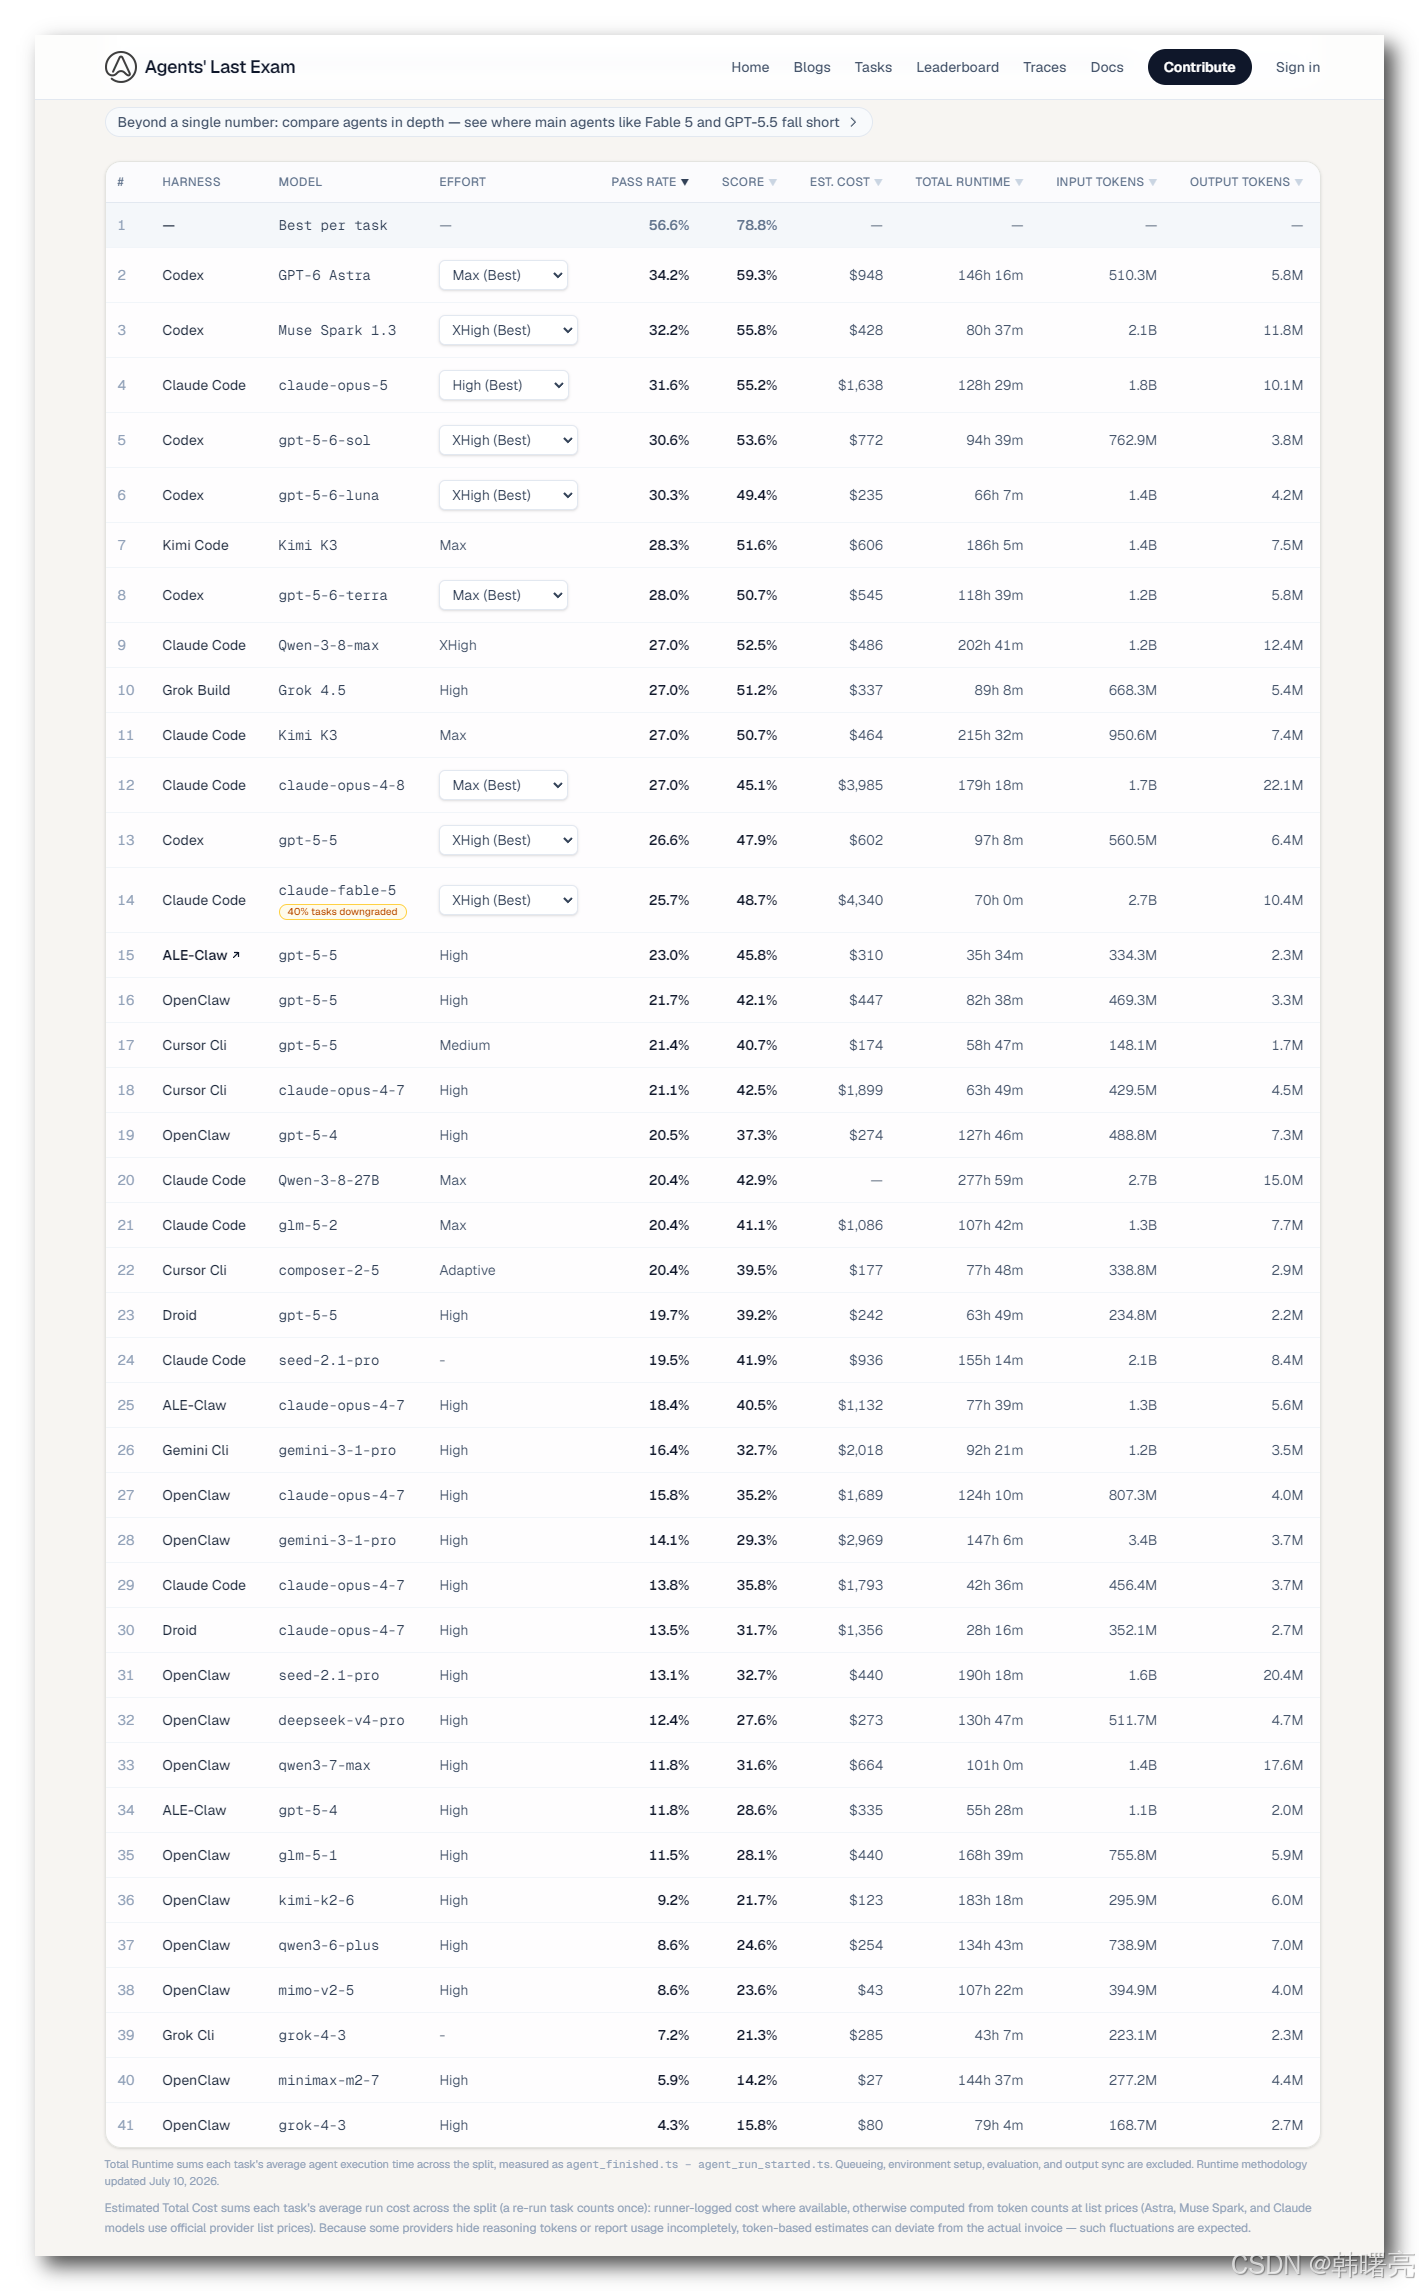Open effort dropdown for claude-opus-5 row
Screen dimensions: 1419x2291
pos(503,385)
